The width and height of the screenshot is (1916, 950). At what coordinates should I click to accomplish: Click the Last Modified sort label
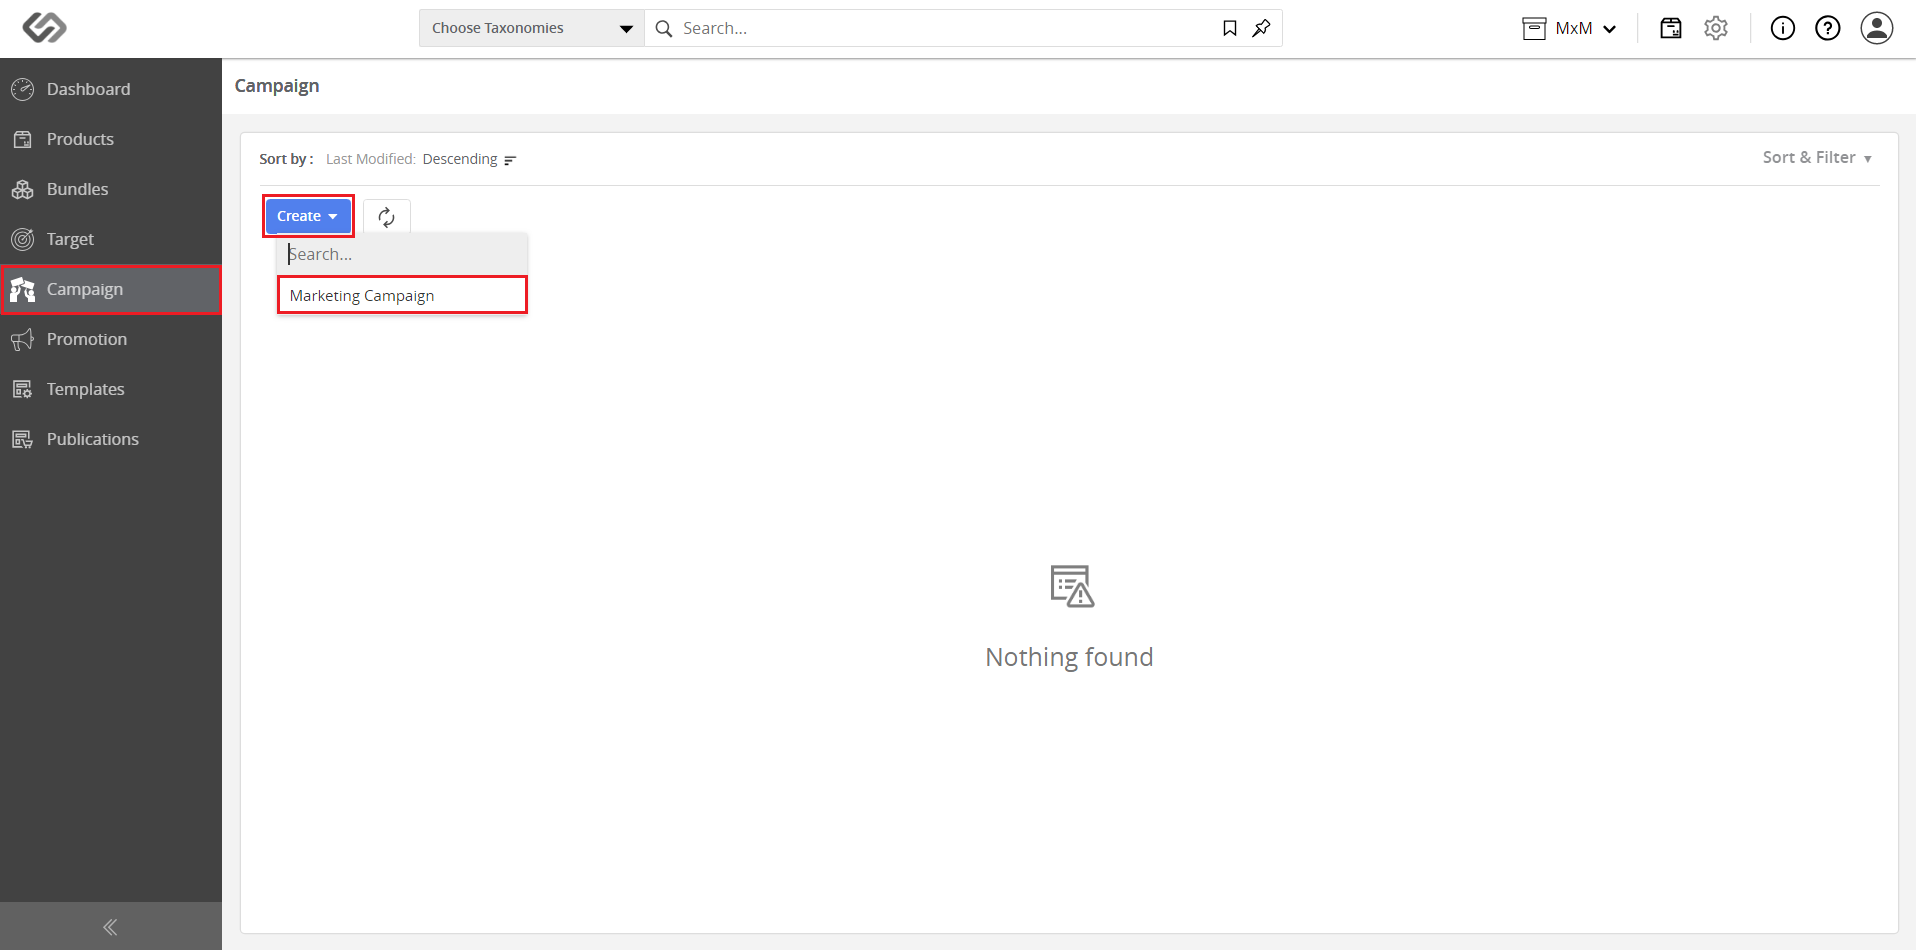pyautogui.click(x=370, y=159)
